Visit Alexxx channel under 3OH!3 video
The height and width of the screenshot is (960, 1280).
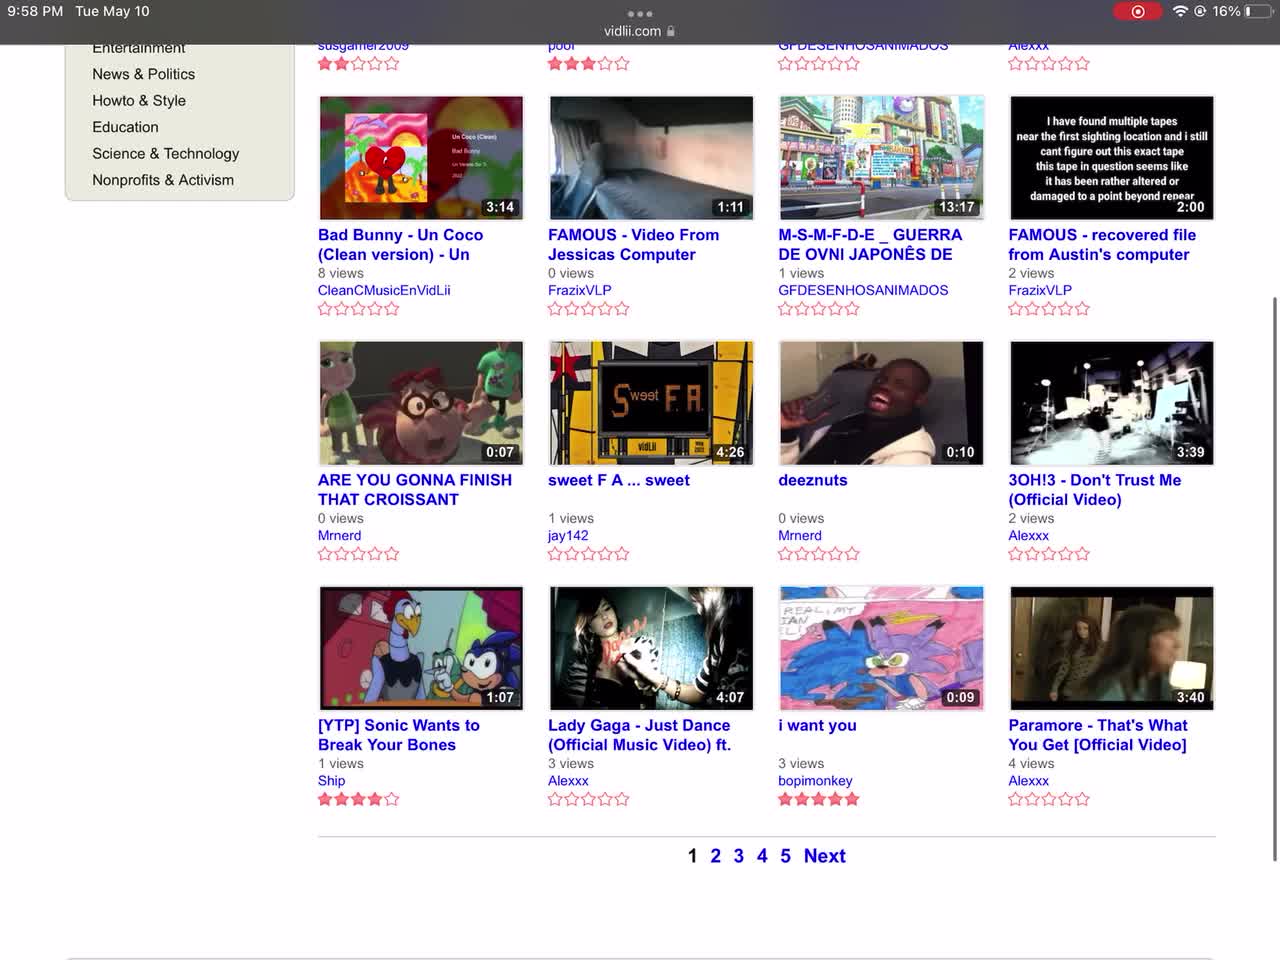click(1029, 535)
